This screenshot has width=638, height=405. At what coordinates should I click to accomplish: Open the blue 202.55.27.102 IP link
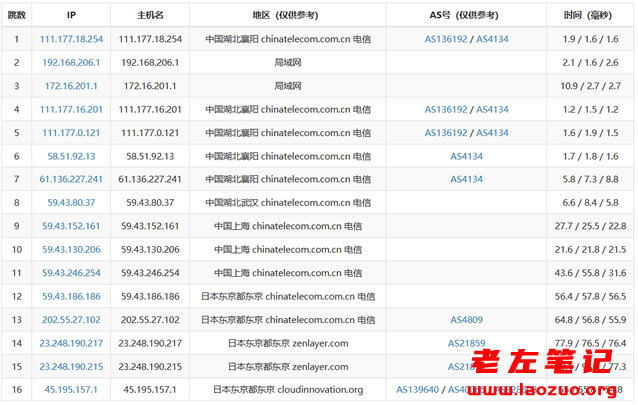[71, 320]
